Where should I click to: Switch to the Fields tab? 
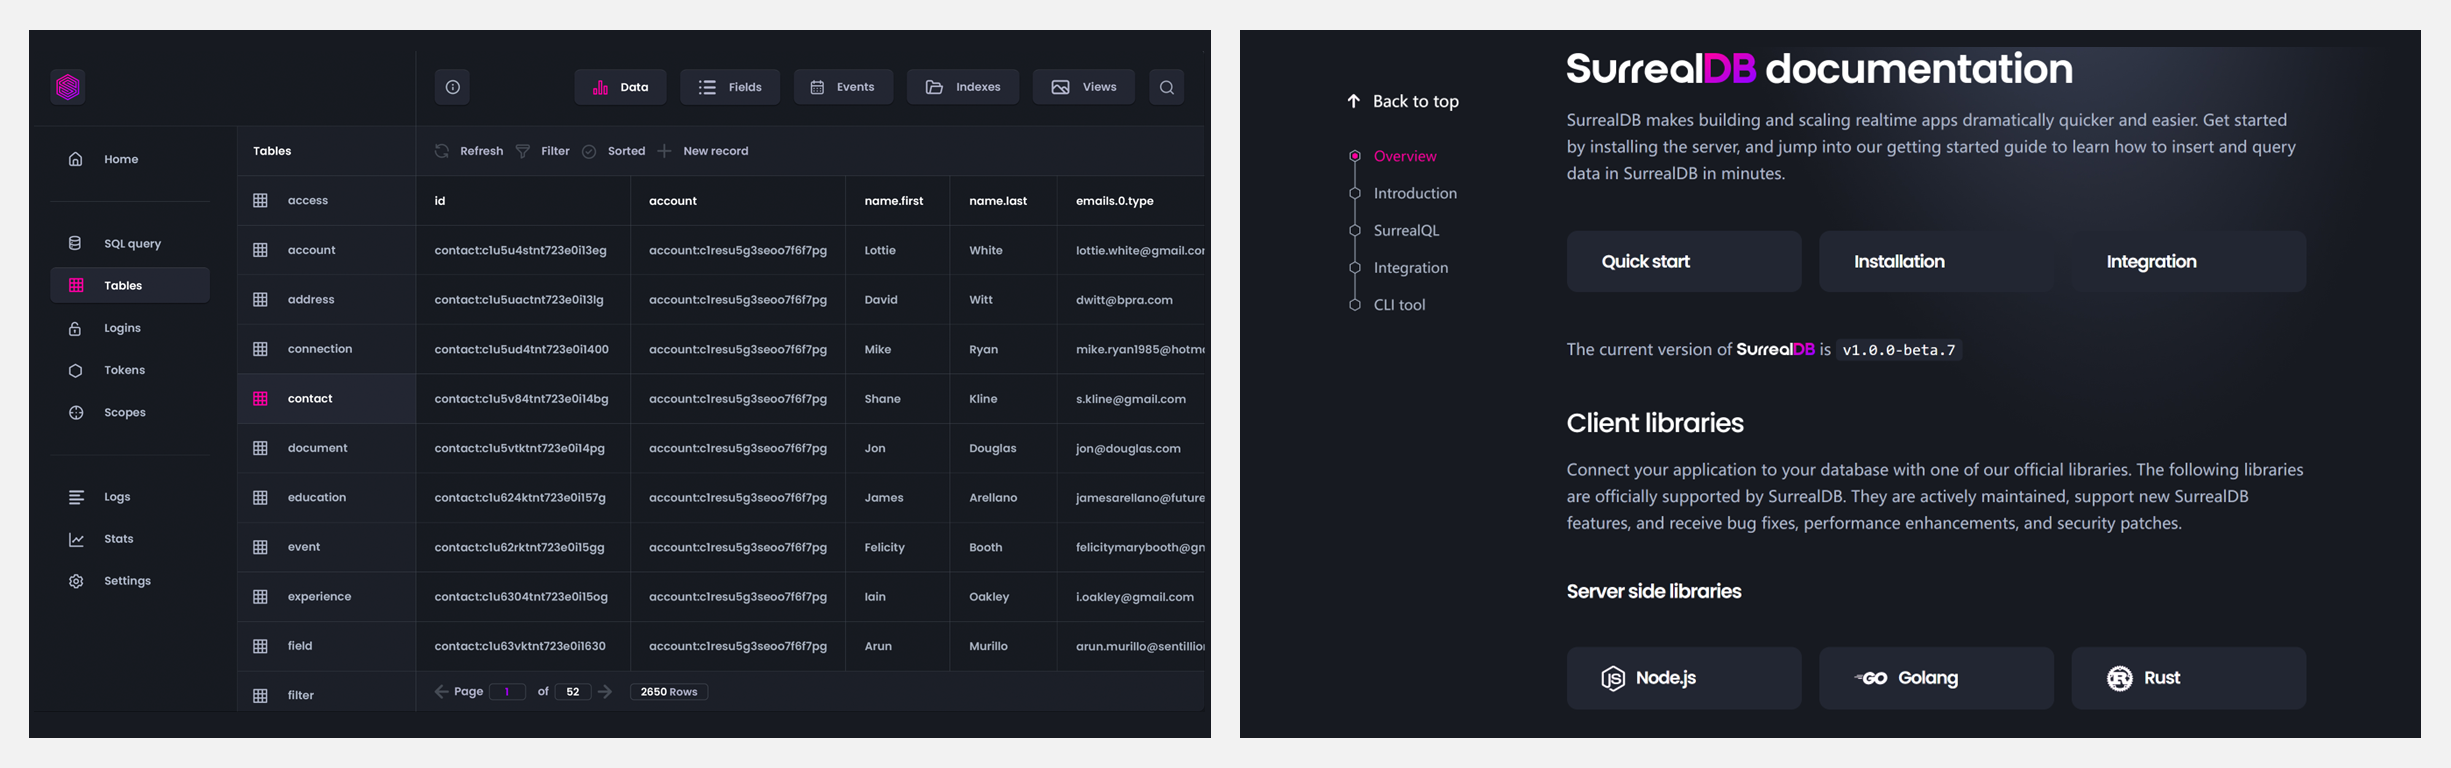pos(730,87)
